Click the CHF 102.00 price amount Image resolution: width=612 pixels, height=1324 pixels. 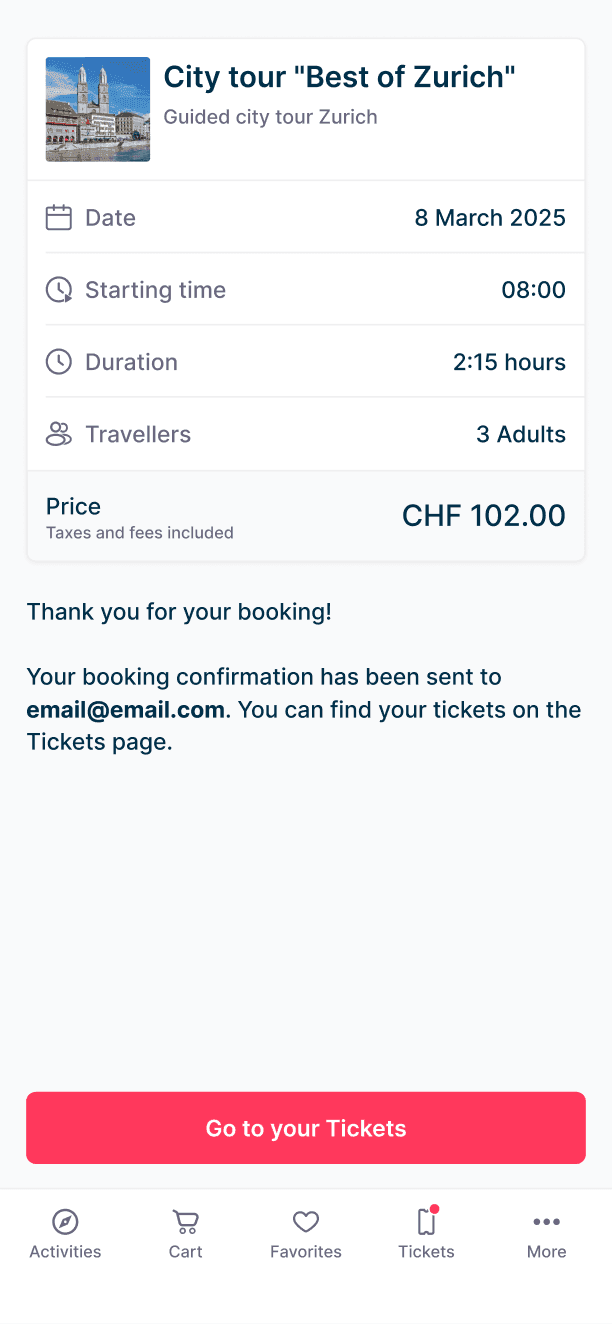click(483, 516)
